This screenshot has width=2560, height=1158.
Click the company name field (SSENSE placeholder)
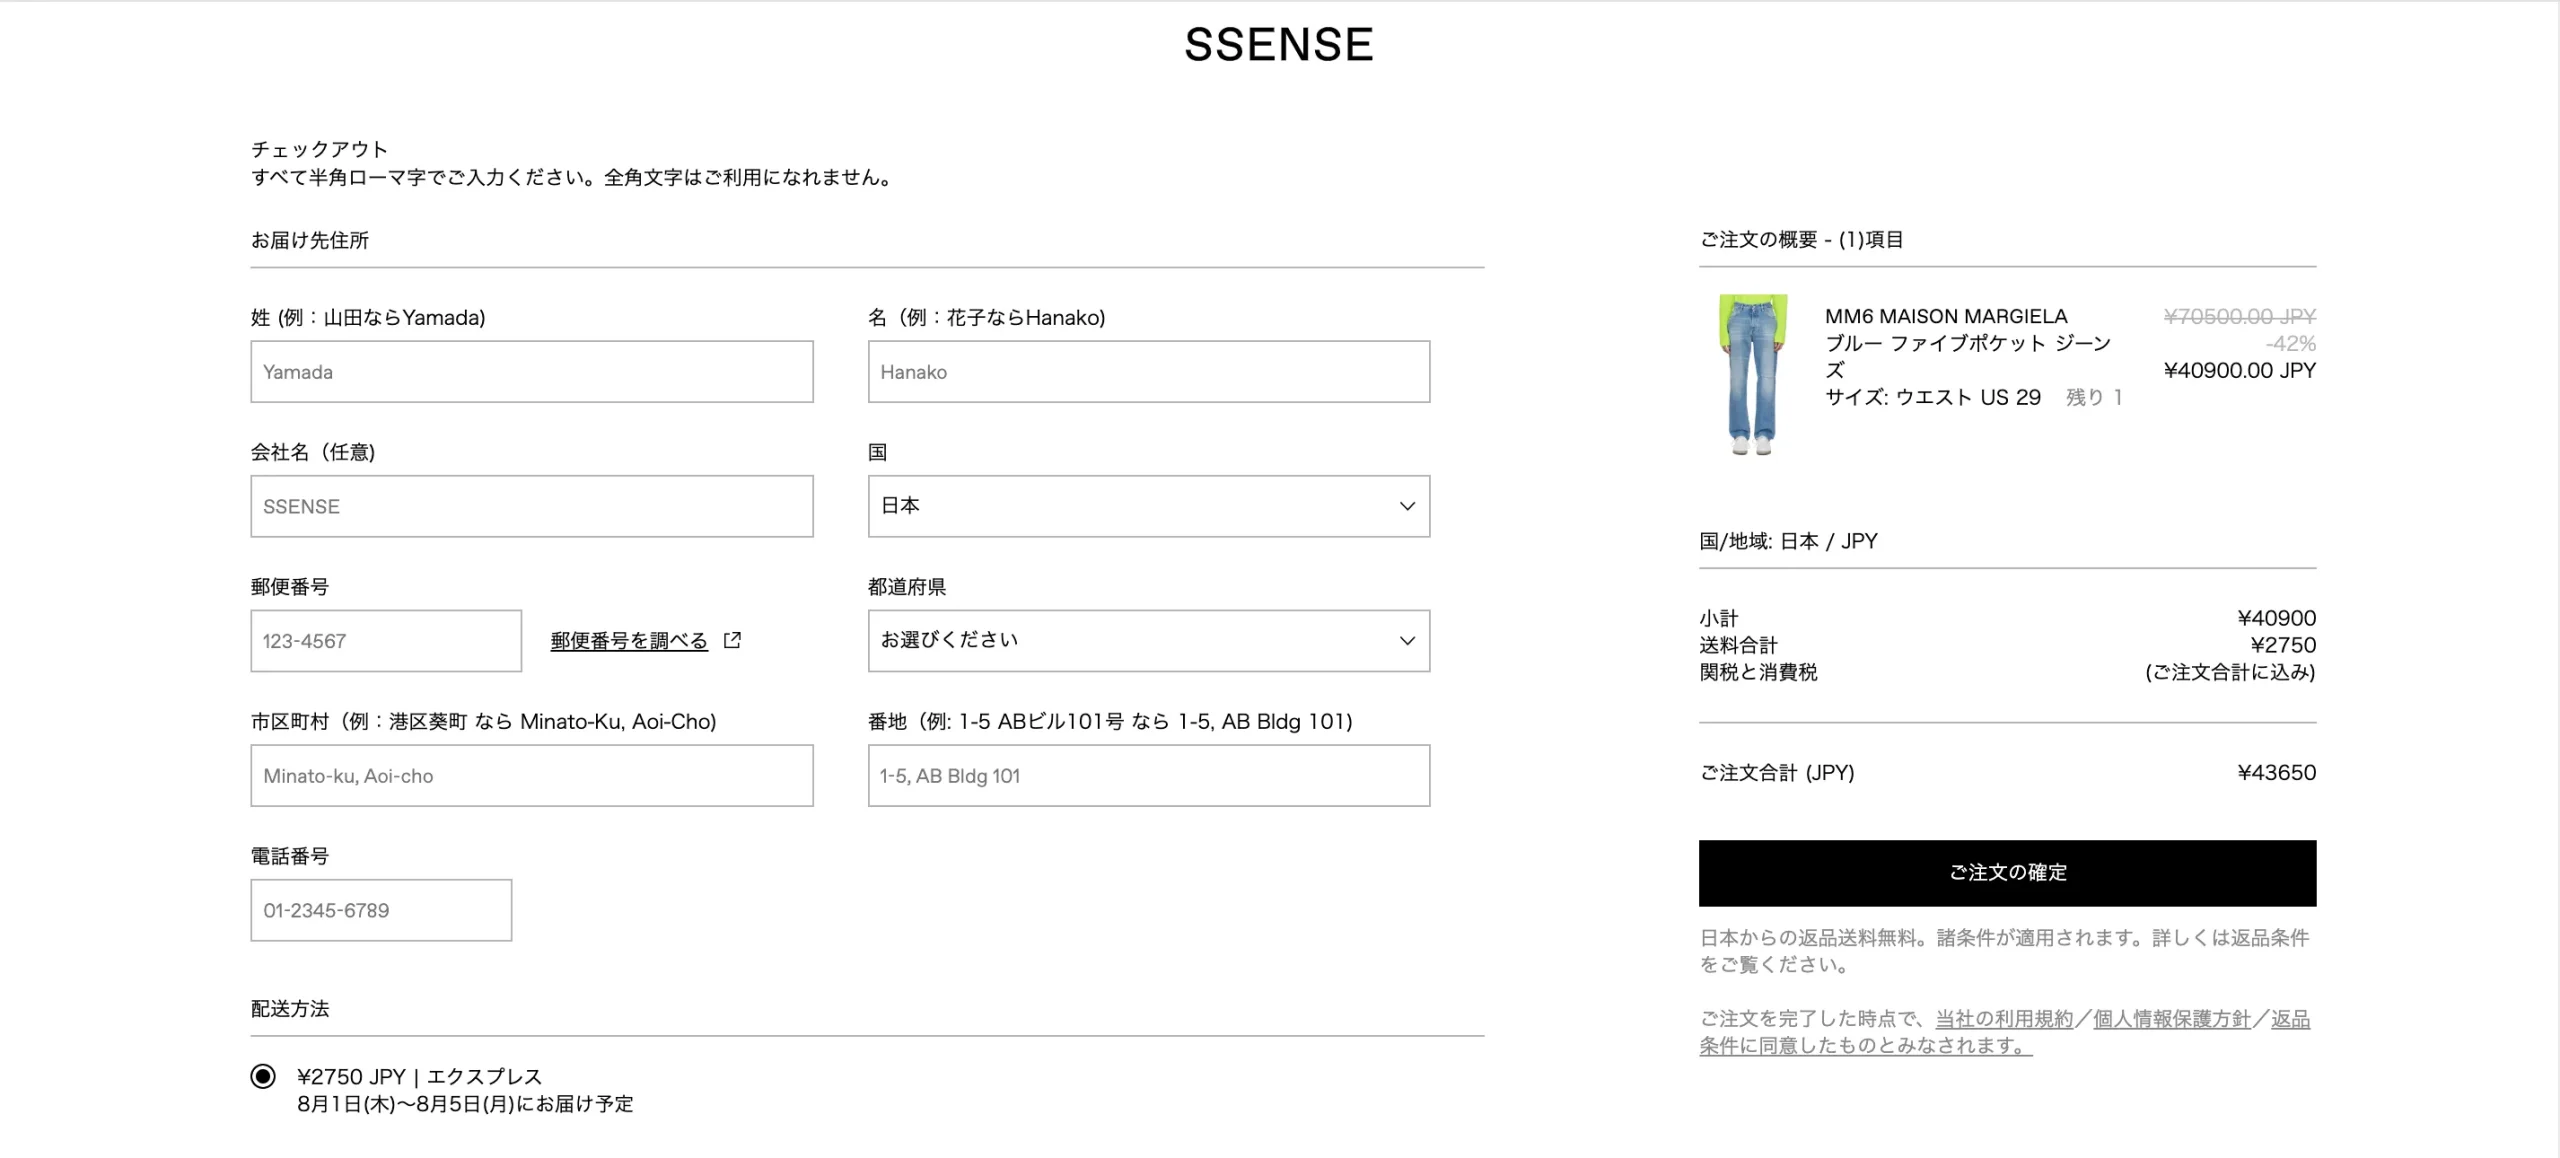coord(532,506)
